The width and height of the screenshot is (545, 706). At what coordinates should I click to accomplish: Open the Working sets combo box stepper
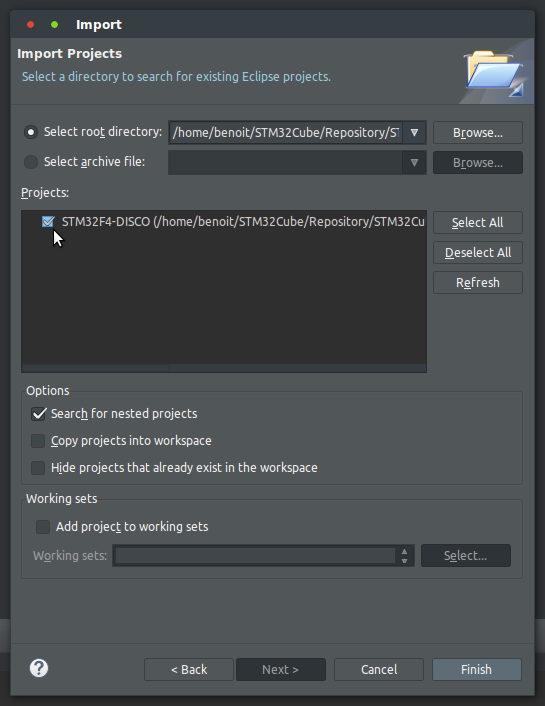(404, 556)
